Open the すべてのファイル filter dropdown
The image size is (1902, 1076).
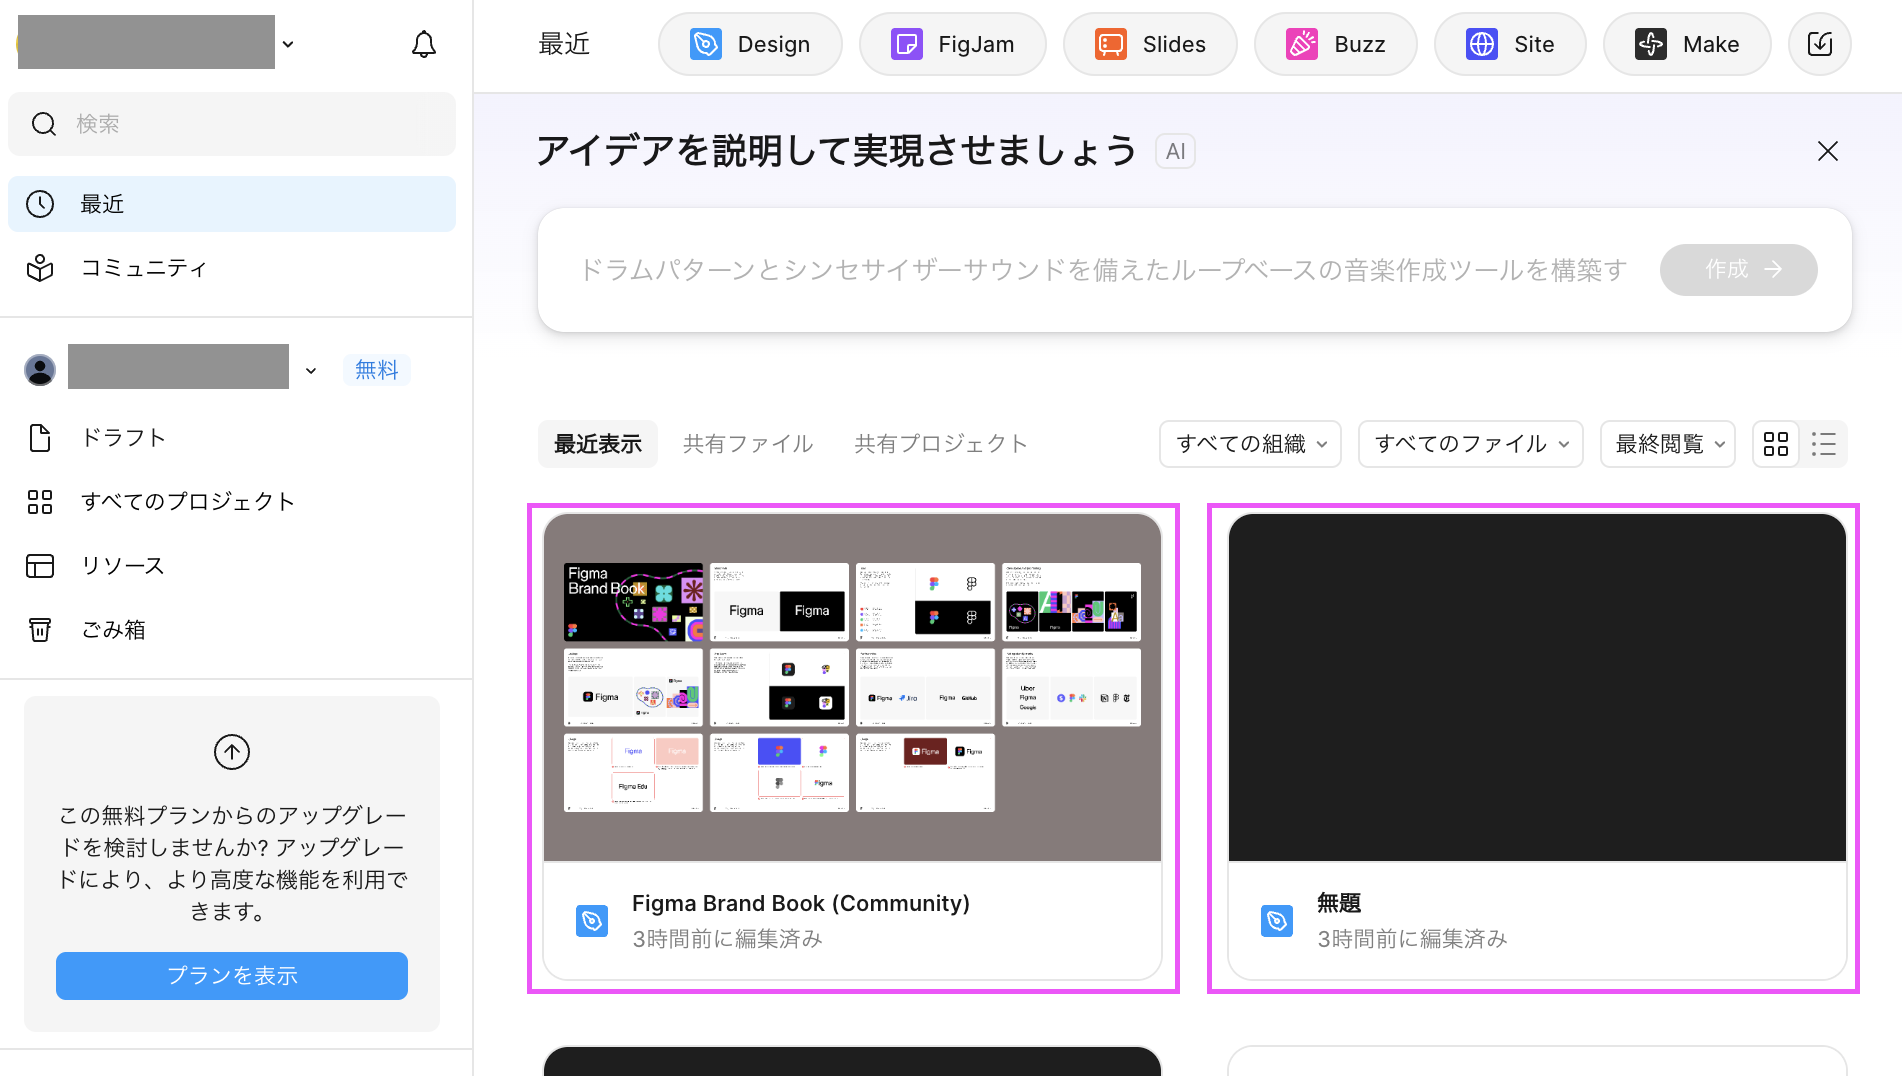[x=1470, y=444]
